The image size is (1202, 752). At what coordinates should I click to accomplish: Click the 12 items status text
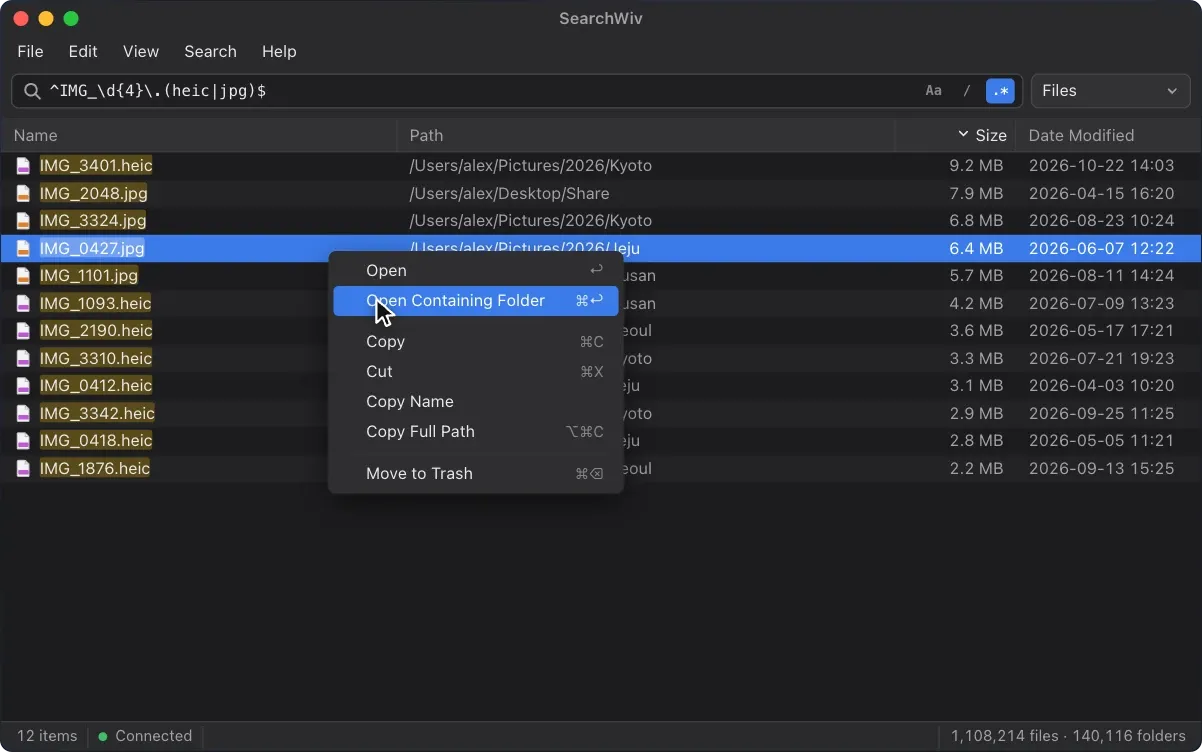(47, 736)
